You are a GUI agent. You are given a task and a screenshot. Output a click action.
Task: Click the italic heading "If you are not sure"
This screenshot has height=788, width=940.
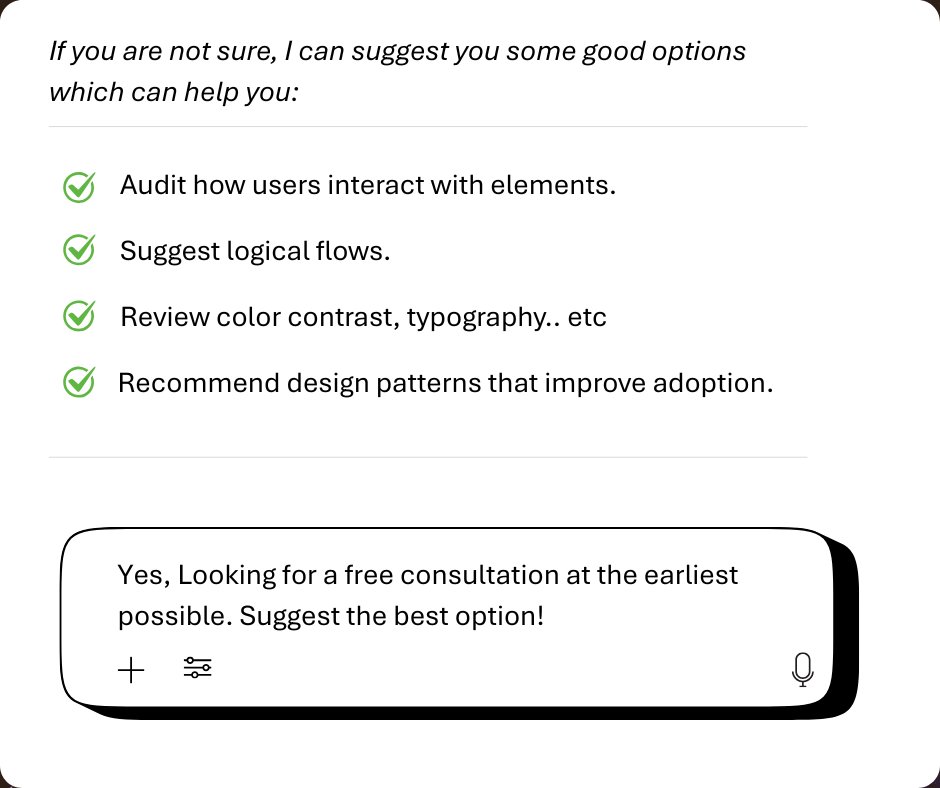coord(397,51)
